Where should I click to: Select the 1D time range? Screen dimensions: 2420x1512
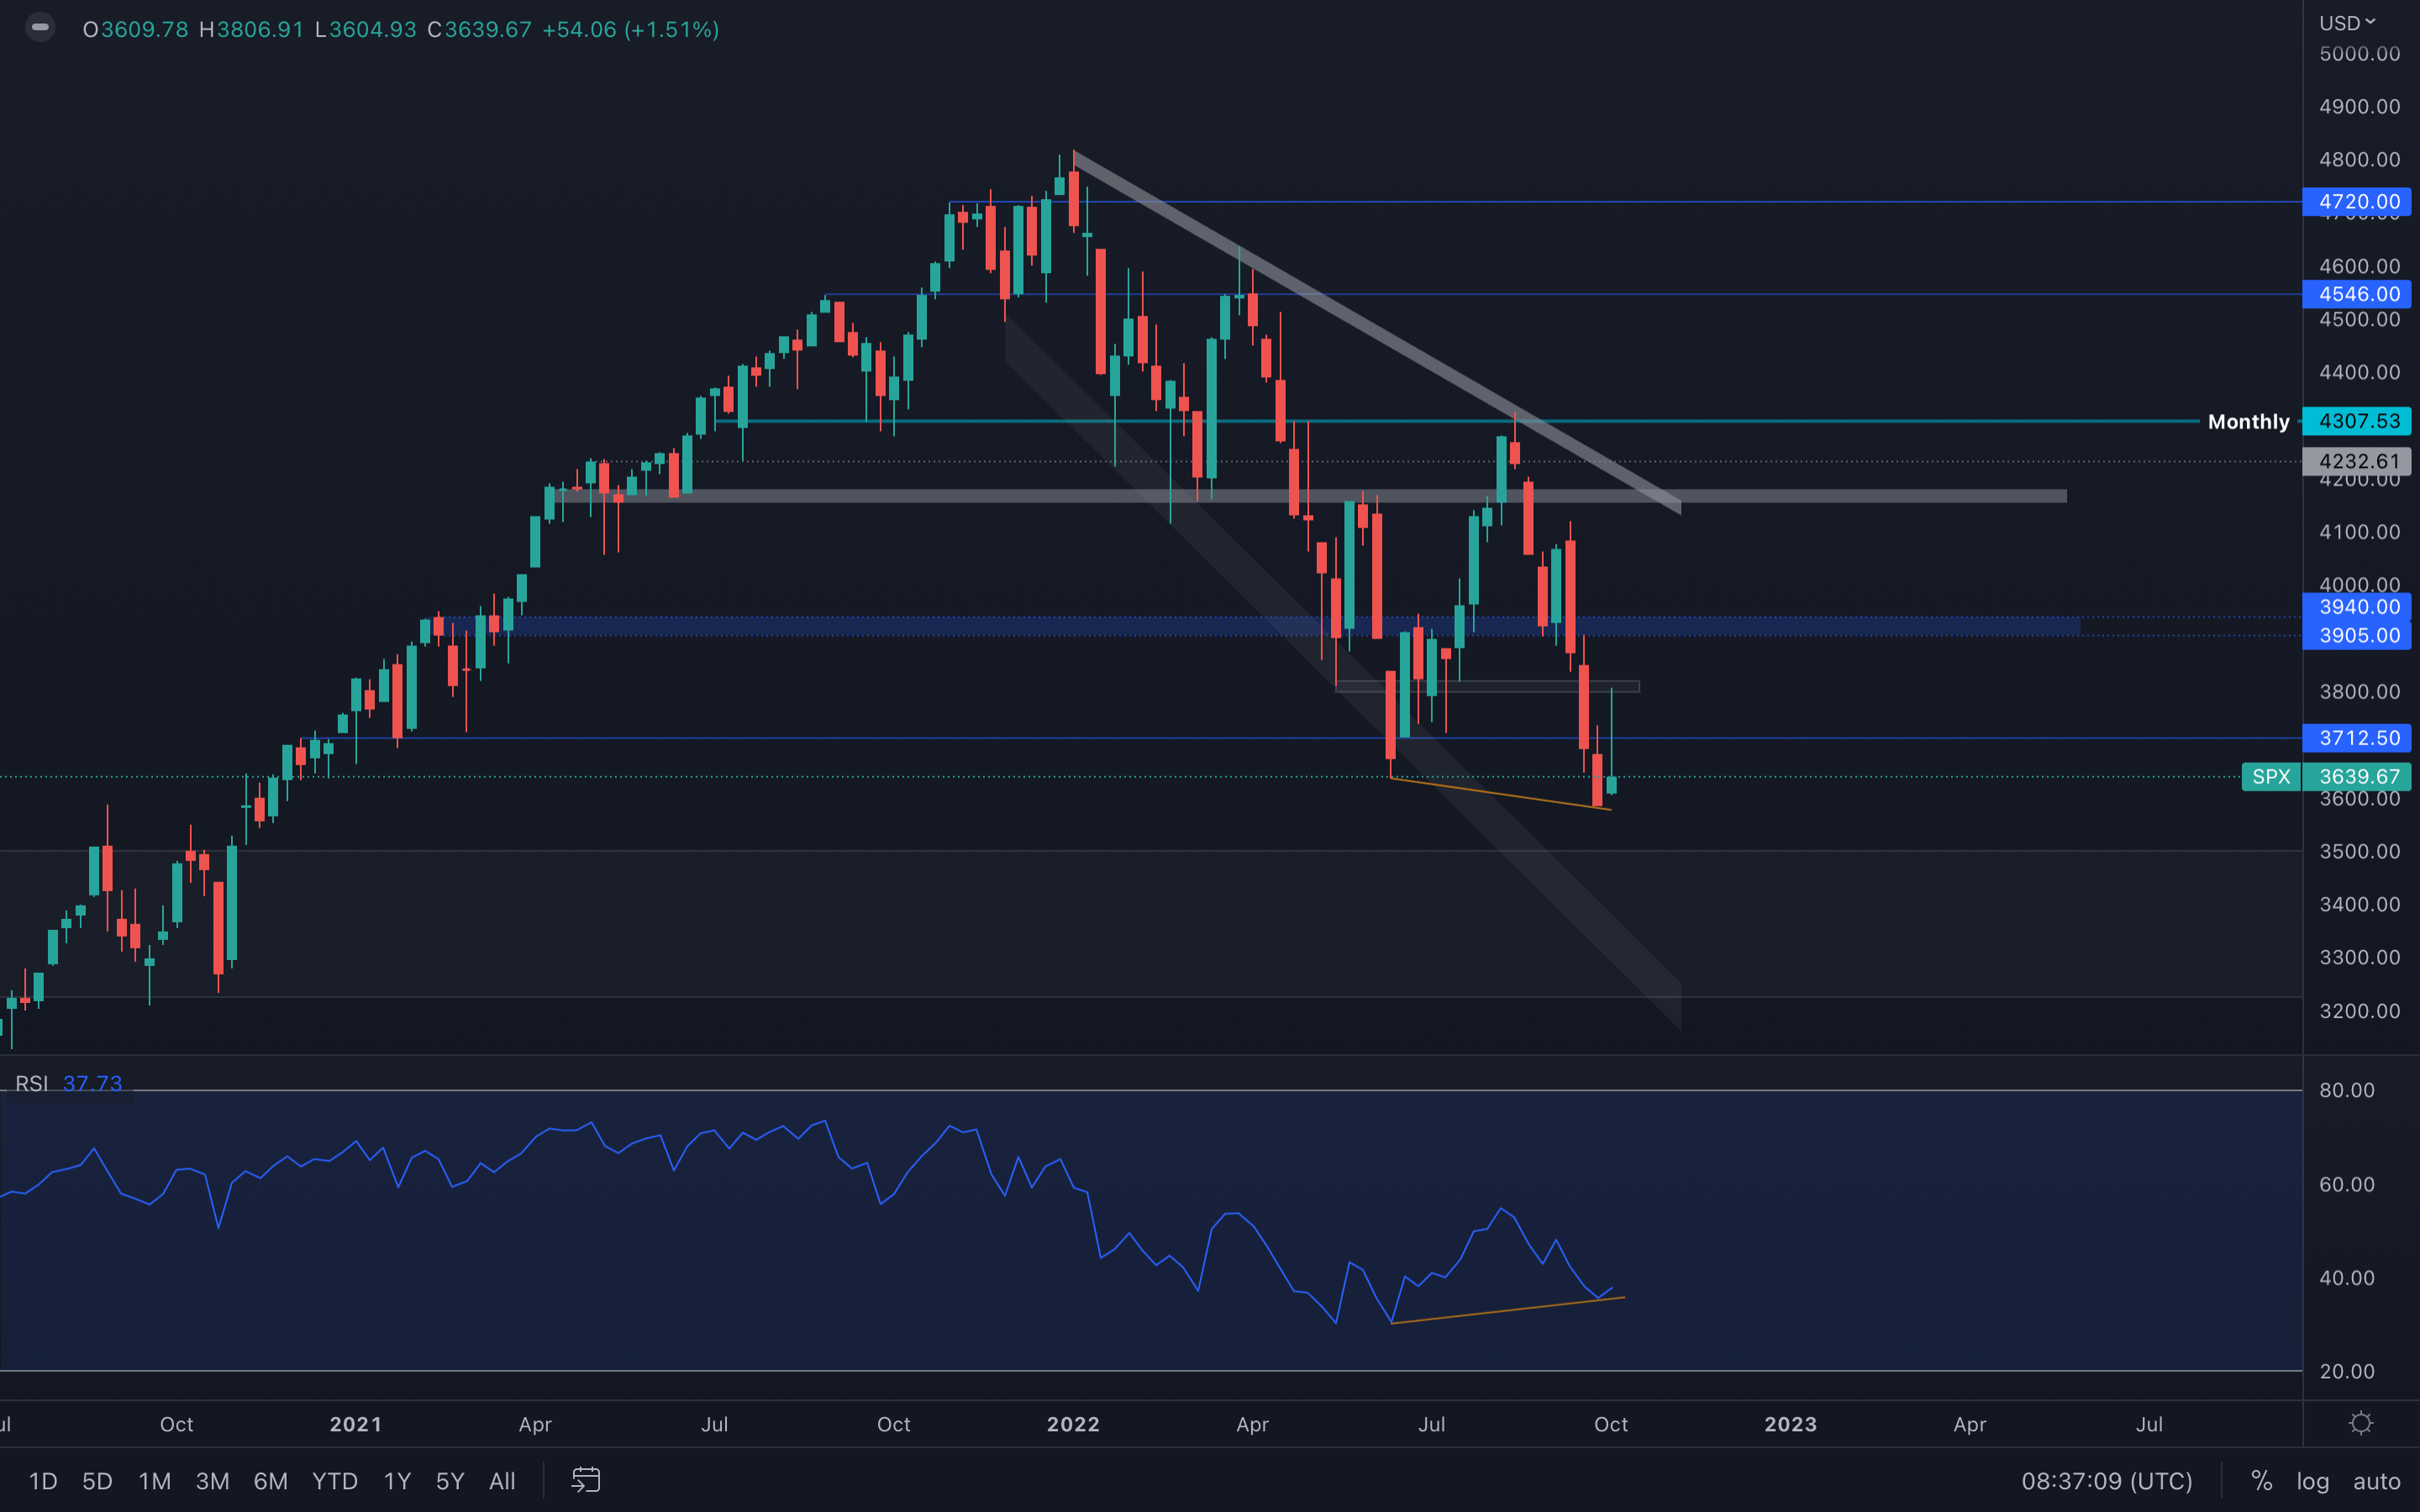pos(43,1481)
